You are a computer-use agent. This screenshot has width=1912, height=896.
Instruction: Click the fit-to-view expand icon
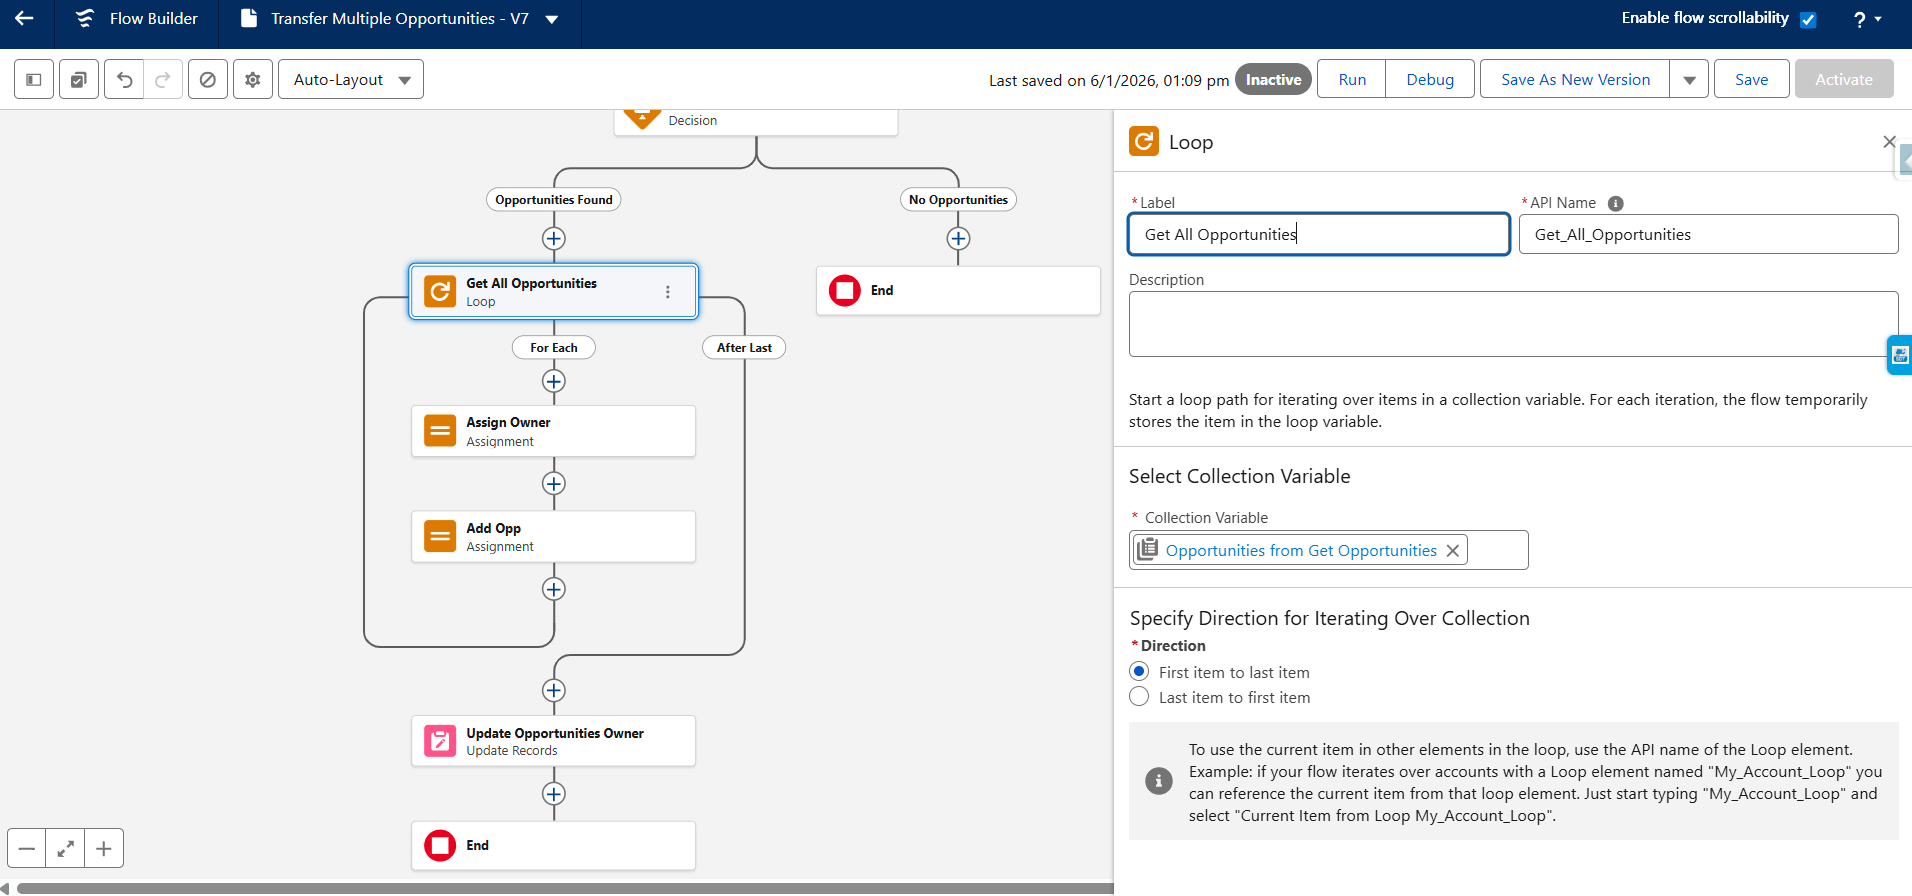click(x=65, y=849)
